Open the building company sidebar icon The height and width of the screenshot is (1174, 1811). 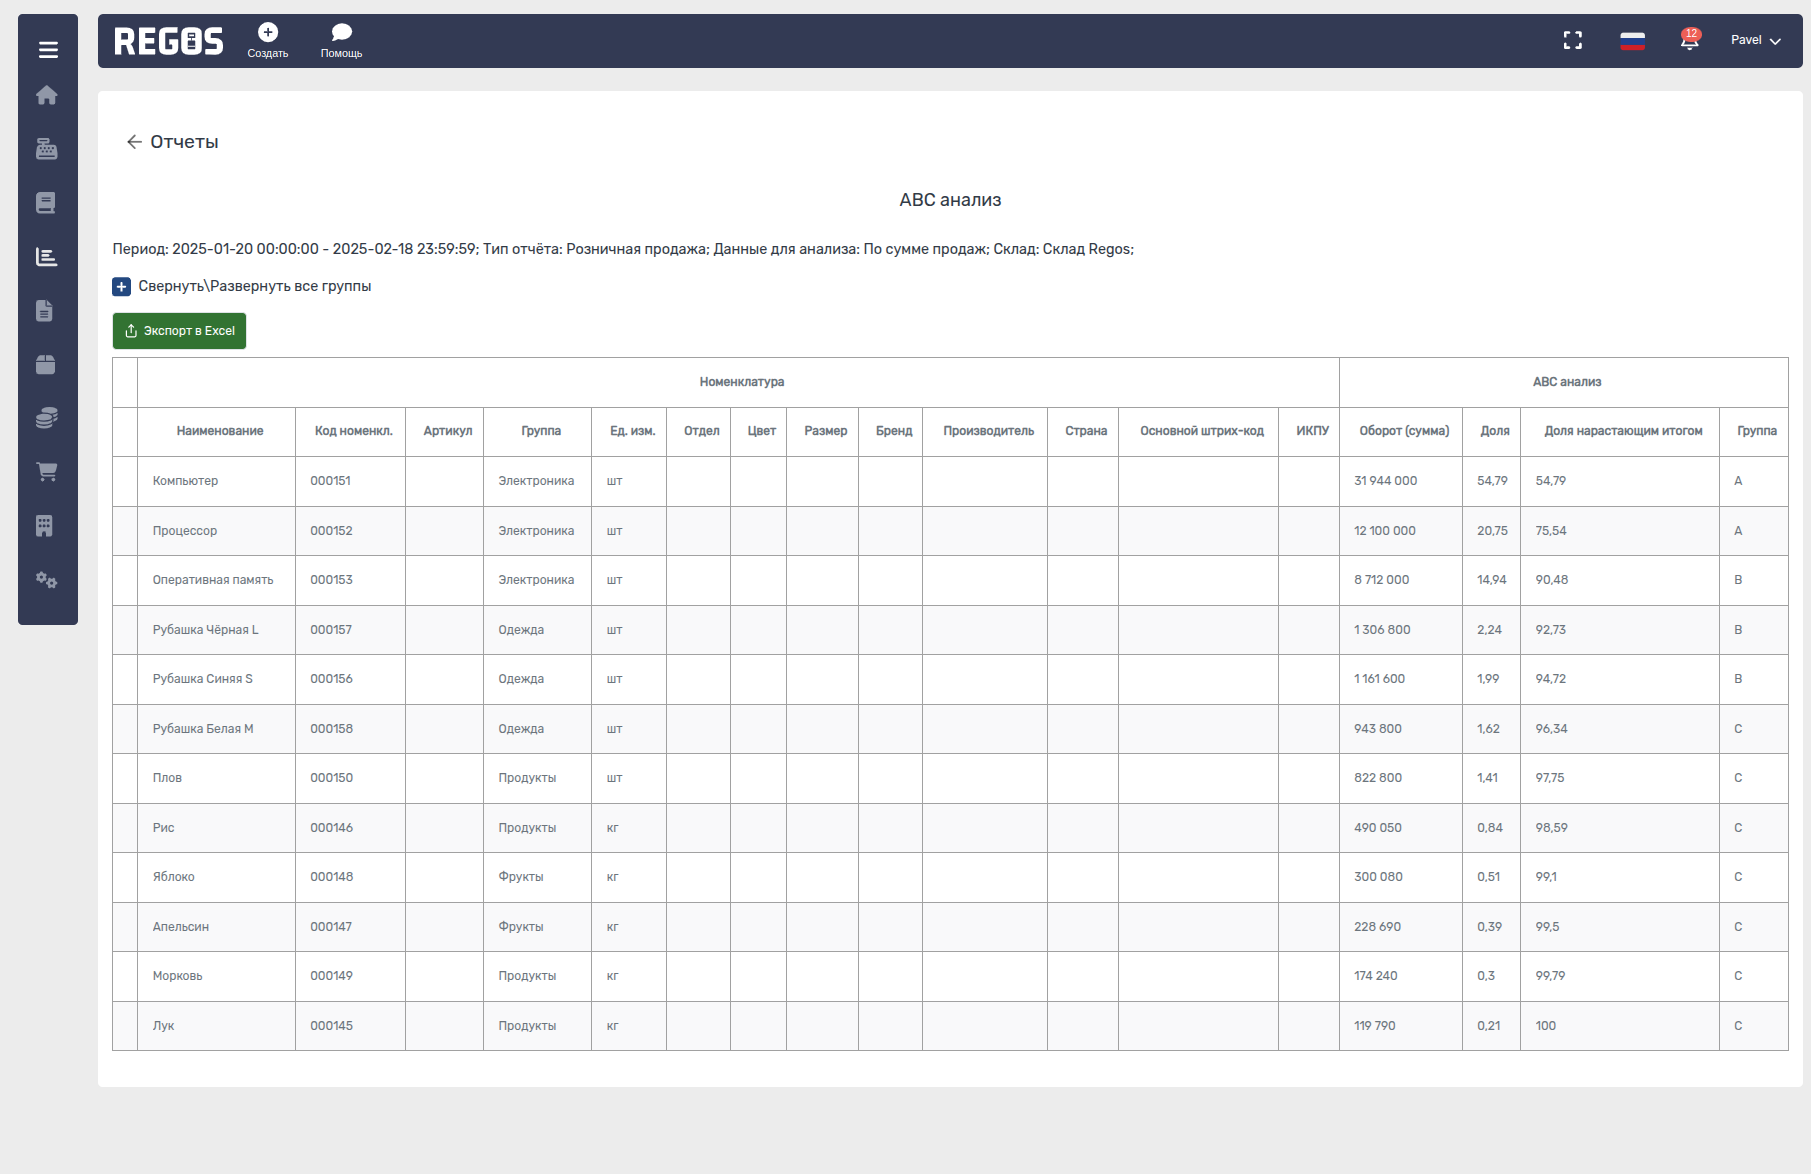click(45, 526)
